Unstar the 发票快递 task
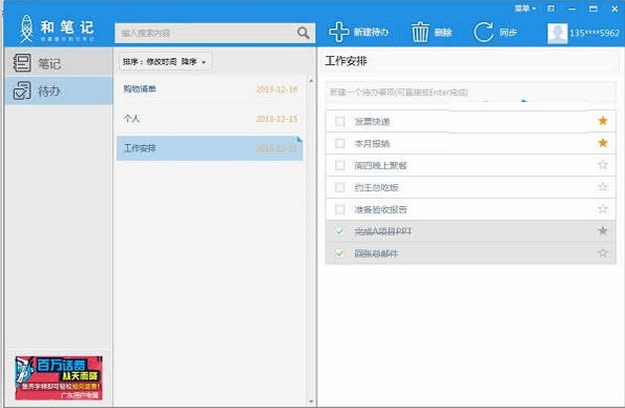Viewport: 625px width, 408px height. click(602, 121)
